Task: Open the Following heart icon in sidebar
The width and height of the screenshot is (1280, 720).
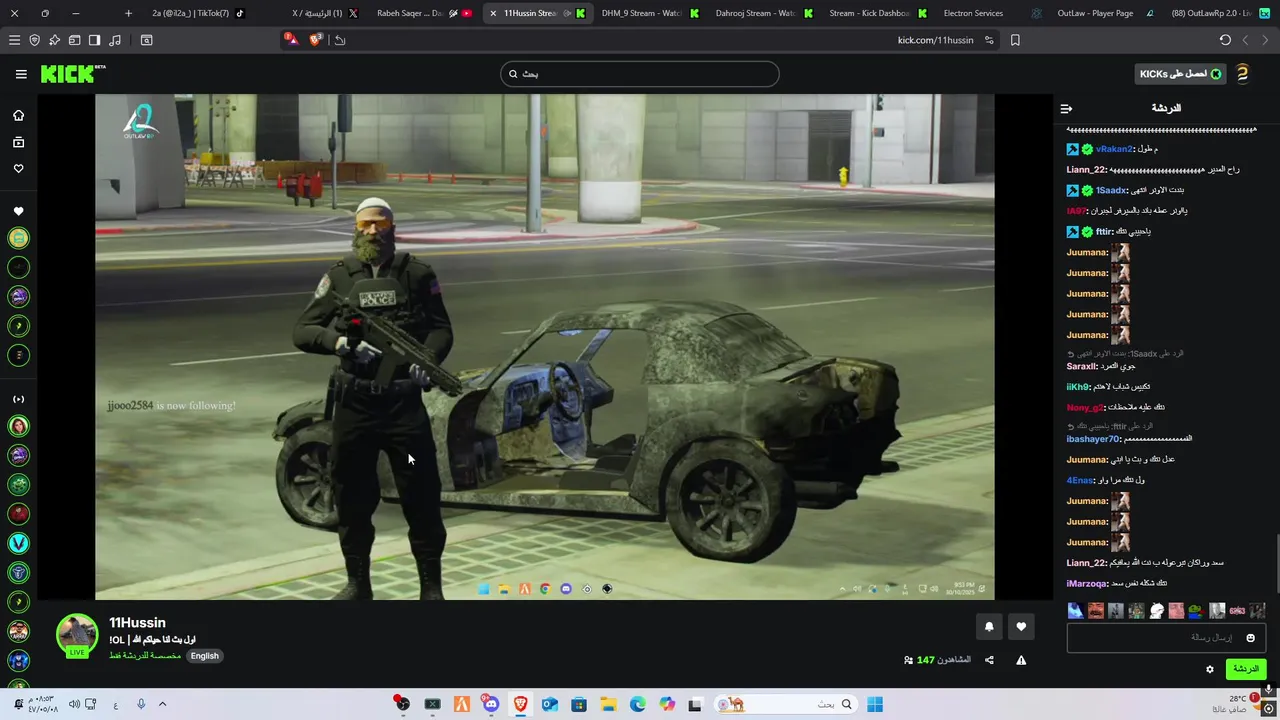Action: click(x=18, y=169)
